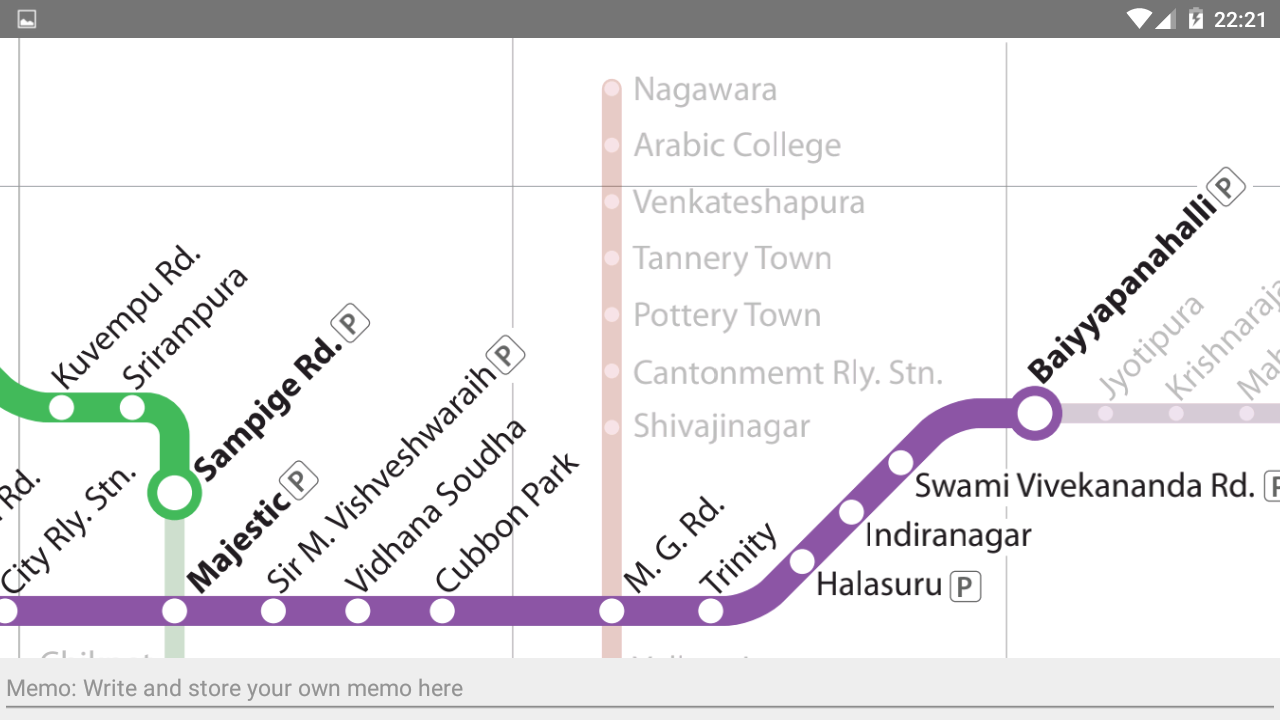This screenshot has width=1280, height=720.
Task: Tap the parking icon next to Halasuru
Action: click(x=965, y=587)
